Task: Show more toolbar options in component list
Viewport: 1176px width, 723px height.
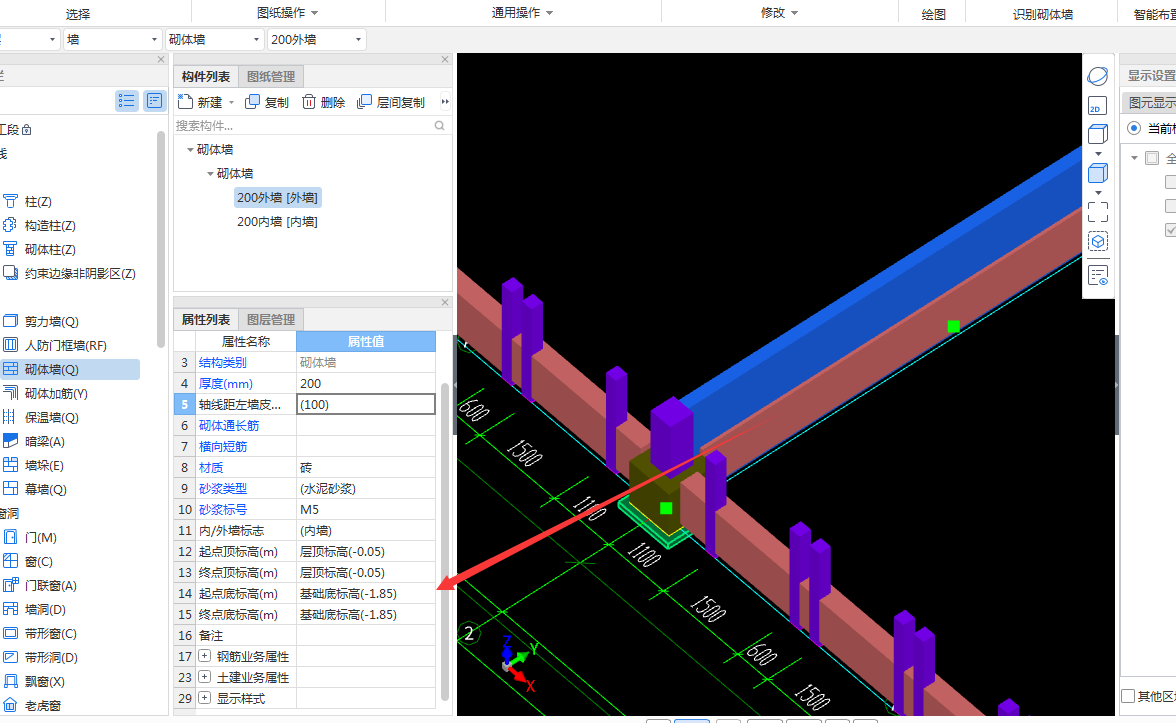Action: pyautogui.click(x=445, y=102)
